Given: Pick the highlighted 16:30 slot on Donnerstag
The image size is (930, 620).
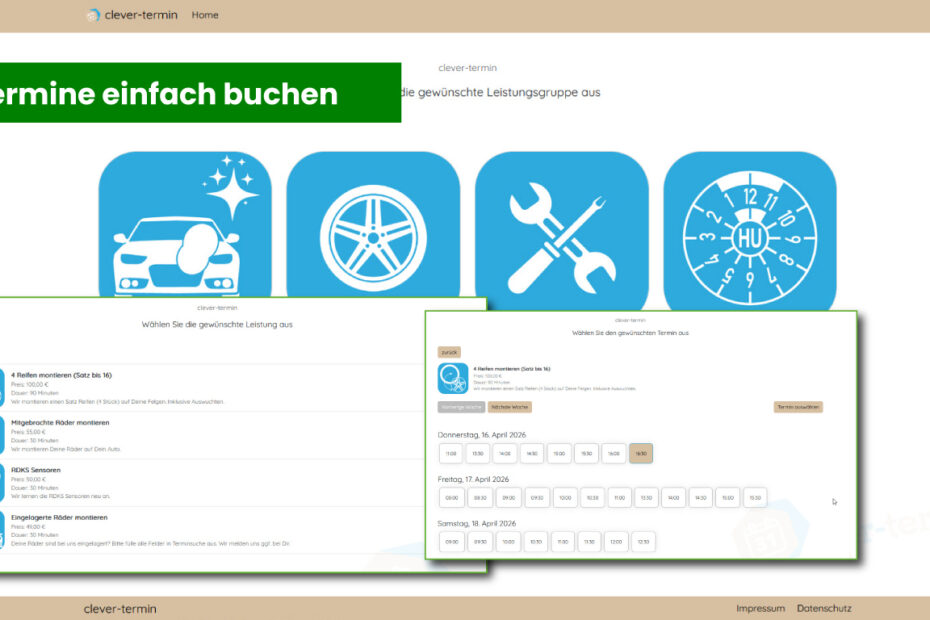Looking at the screenshot, I should tap(641, 453).
